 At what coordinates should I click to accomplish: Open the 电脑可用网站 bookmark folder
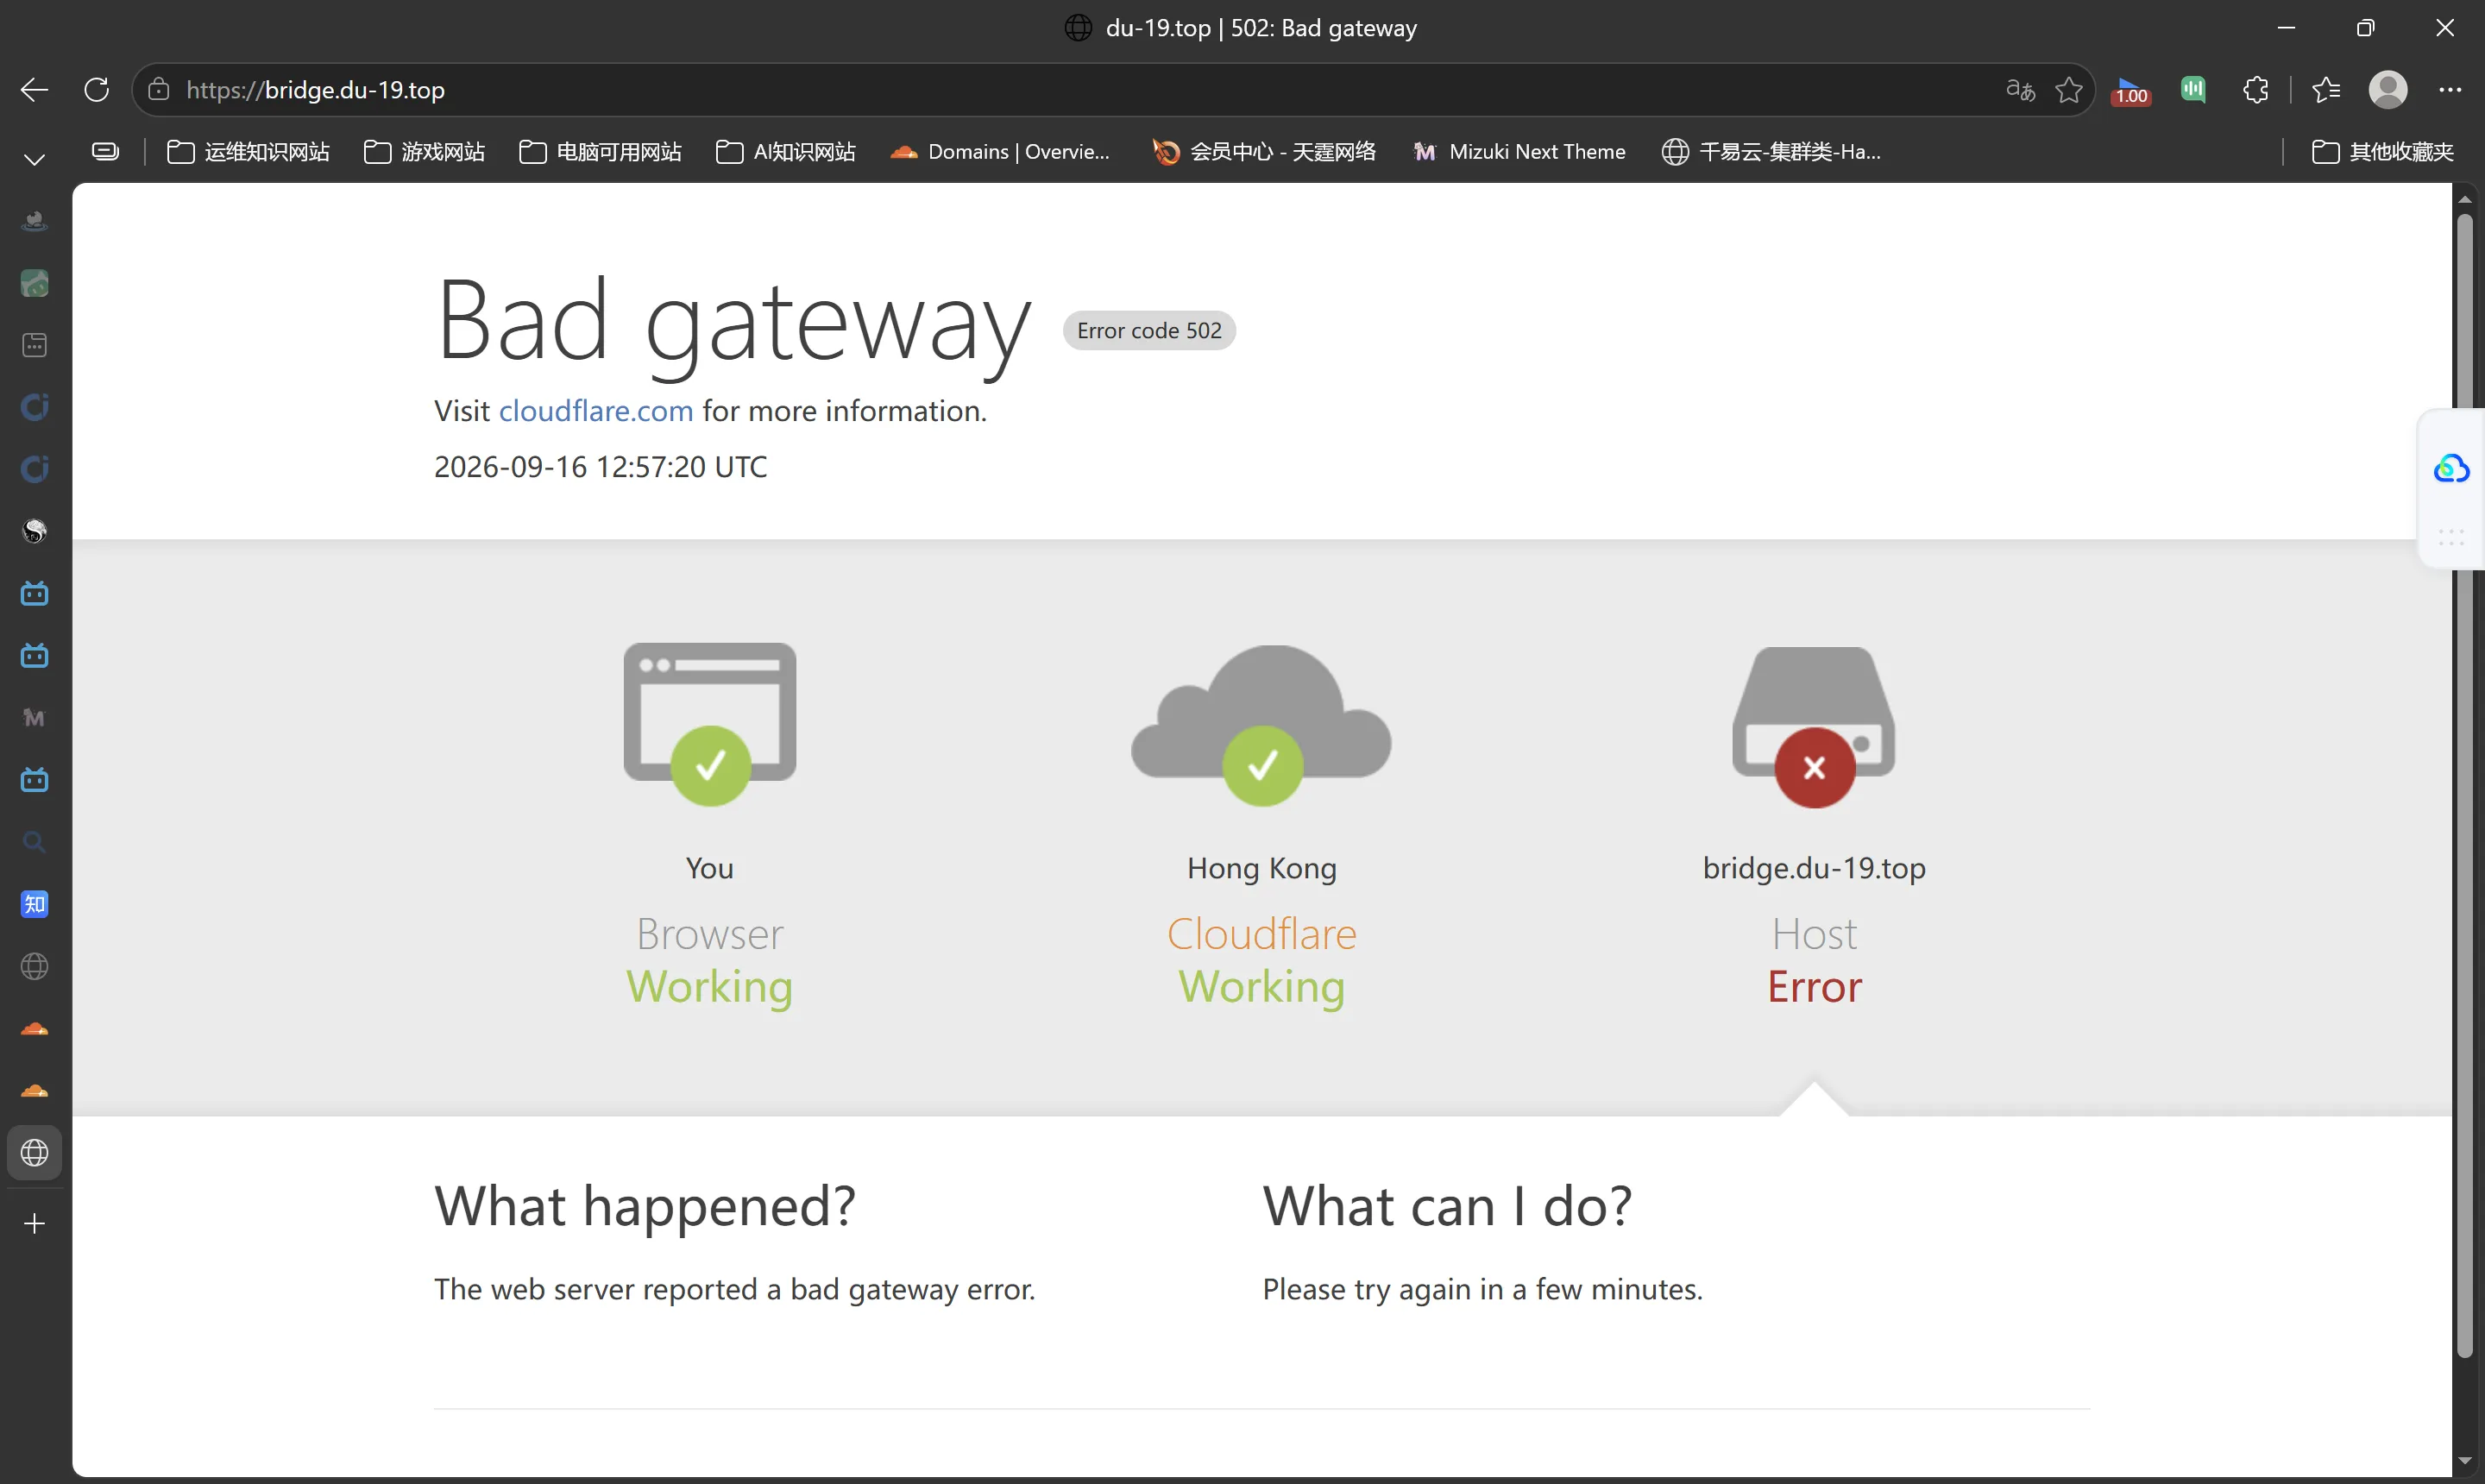tap(600, 152)
